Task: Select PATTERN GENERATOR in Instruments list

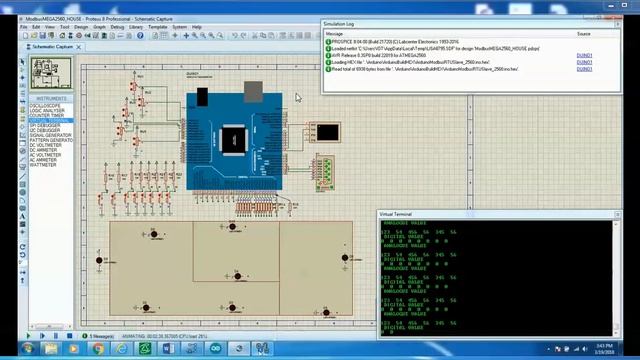Action: 51,140
